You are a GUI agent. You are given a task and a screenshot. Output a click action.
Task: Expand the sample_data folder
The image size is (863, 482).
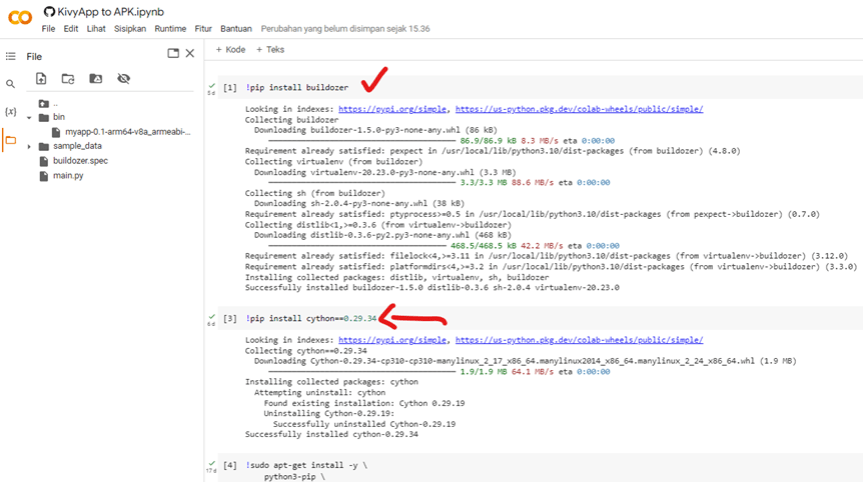[29, 146]
